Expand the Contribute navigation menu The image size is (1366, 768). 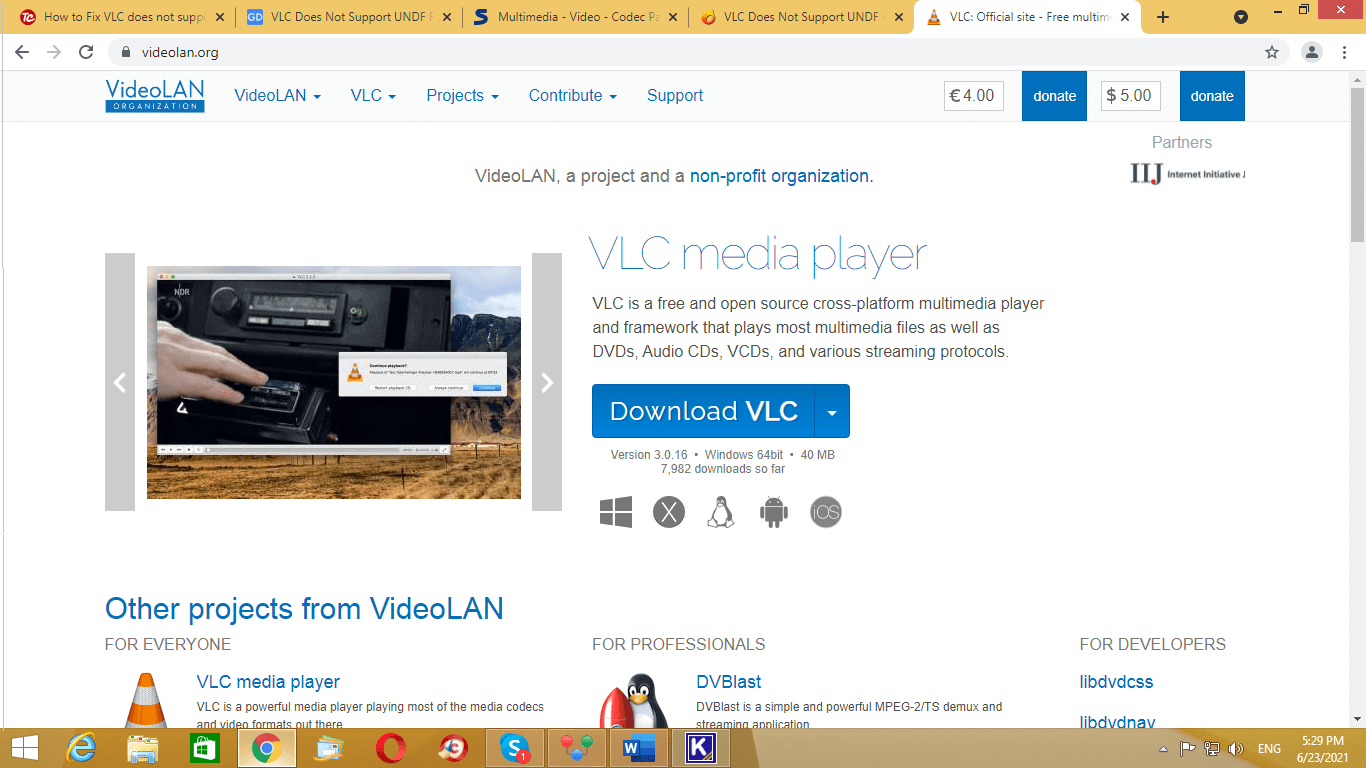573,96
